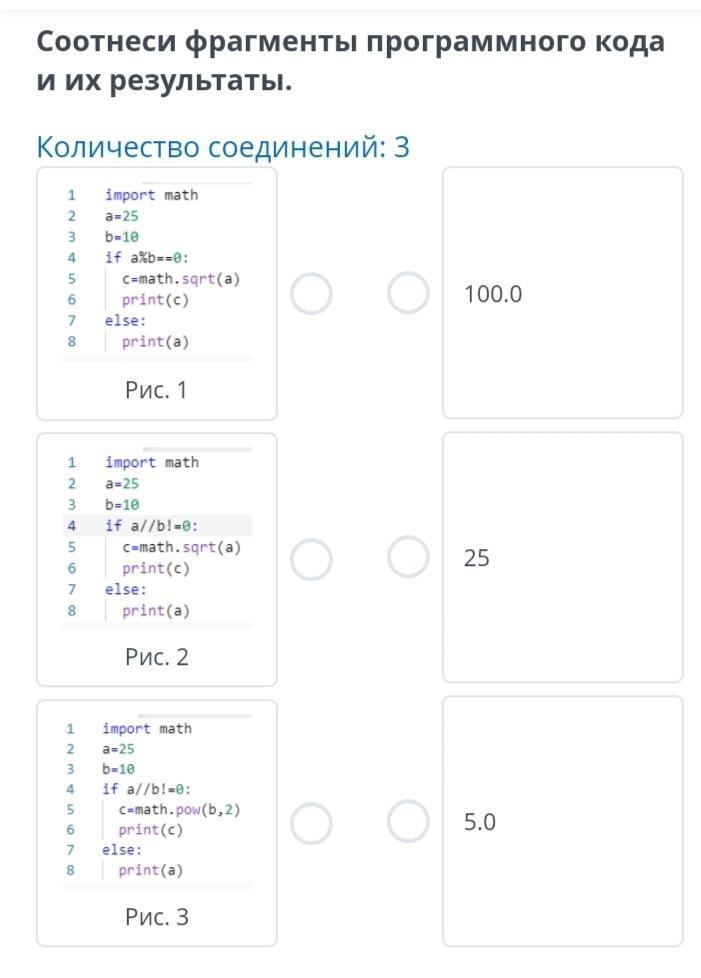Select the connector circle beside Рис. 1
The height and width of the screenshot is (978, 701).
pos(311,294)
